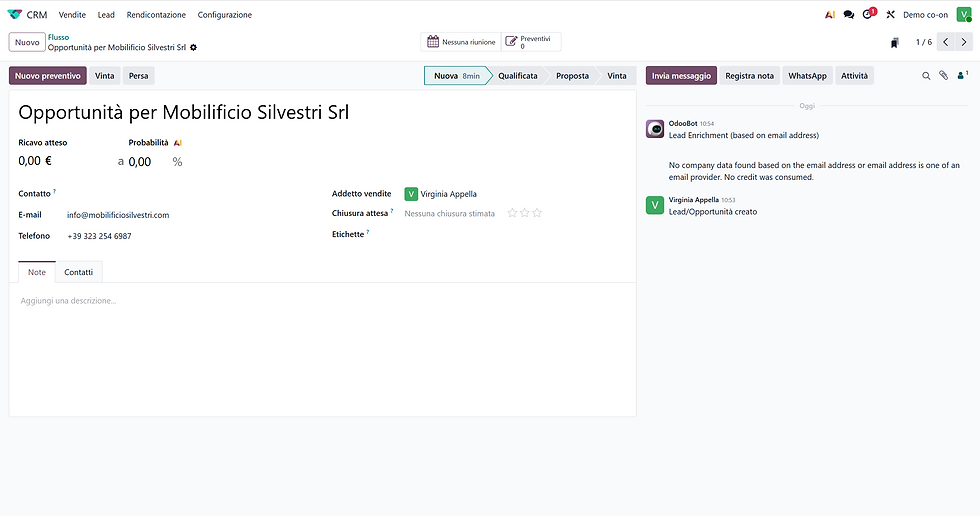The image size is (980, 516).
Task: Click Nuovo preventivo button
Action: [x=48, y=76]
